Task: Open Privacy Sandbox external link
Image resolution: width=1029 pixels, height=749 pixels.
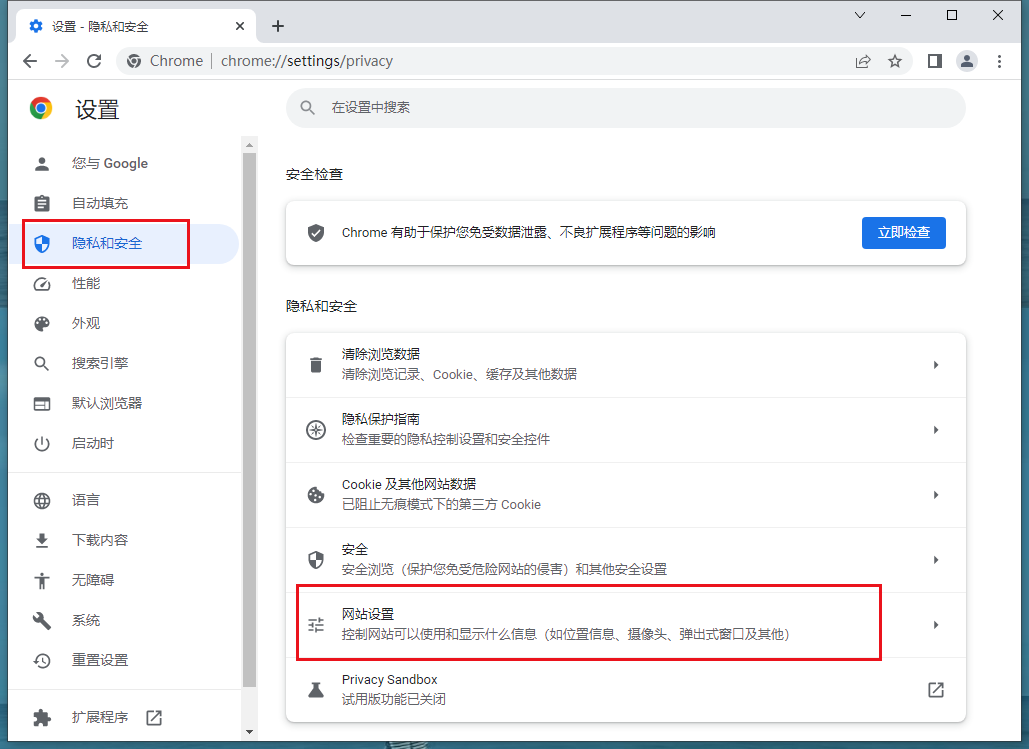Action: point(935,689)
